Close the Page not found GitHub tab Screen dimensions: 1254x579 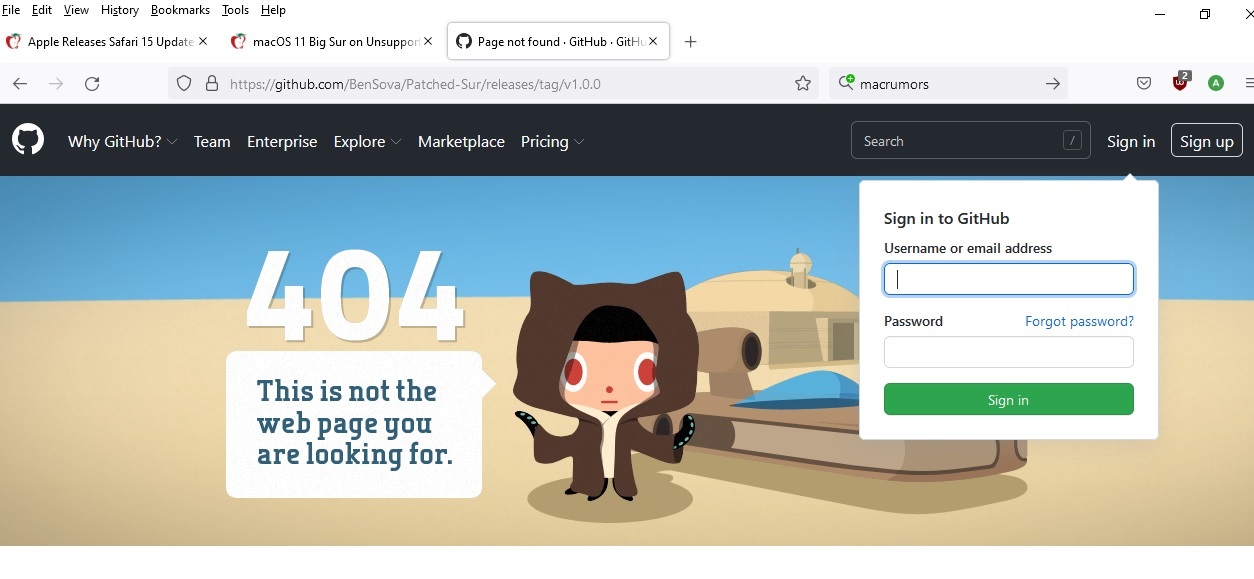tap(653, 42)
